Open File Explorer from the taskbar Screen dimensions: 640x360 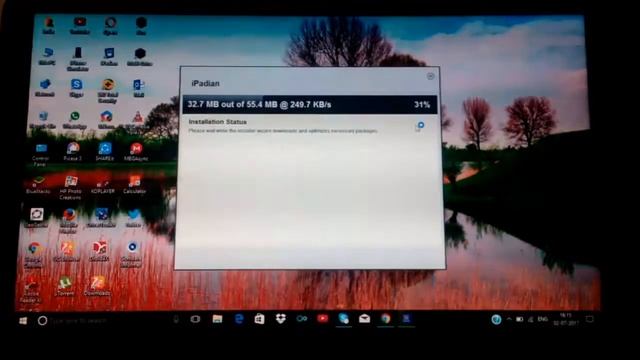pyautogui.click(x=217, y=319)
